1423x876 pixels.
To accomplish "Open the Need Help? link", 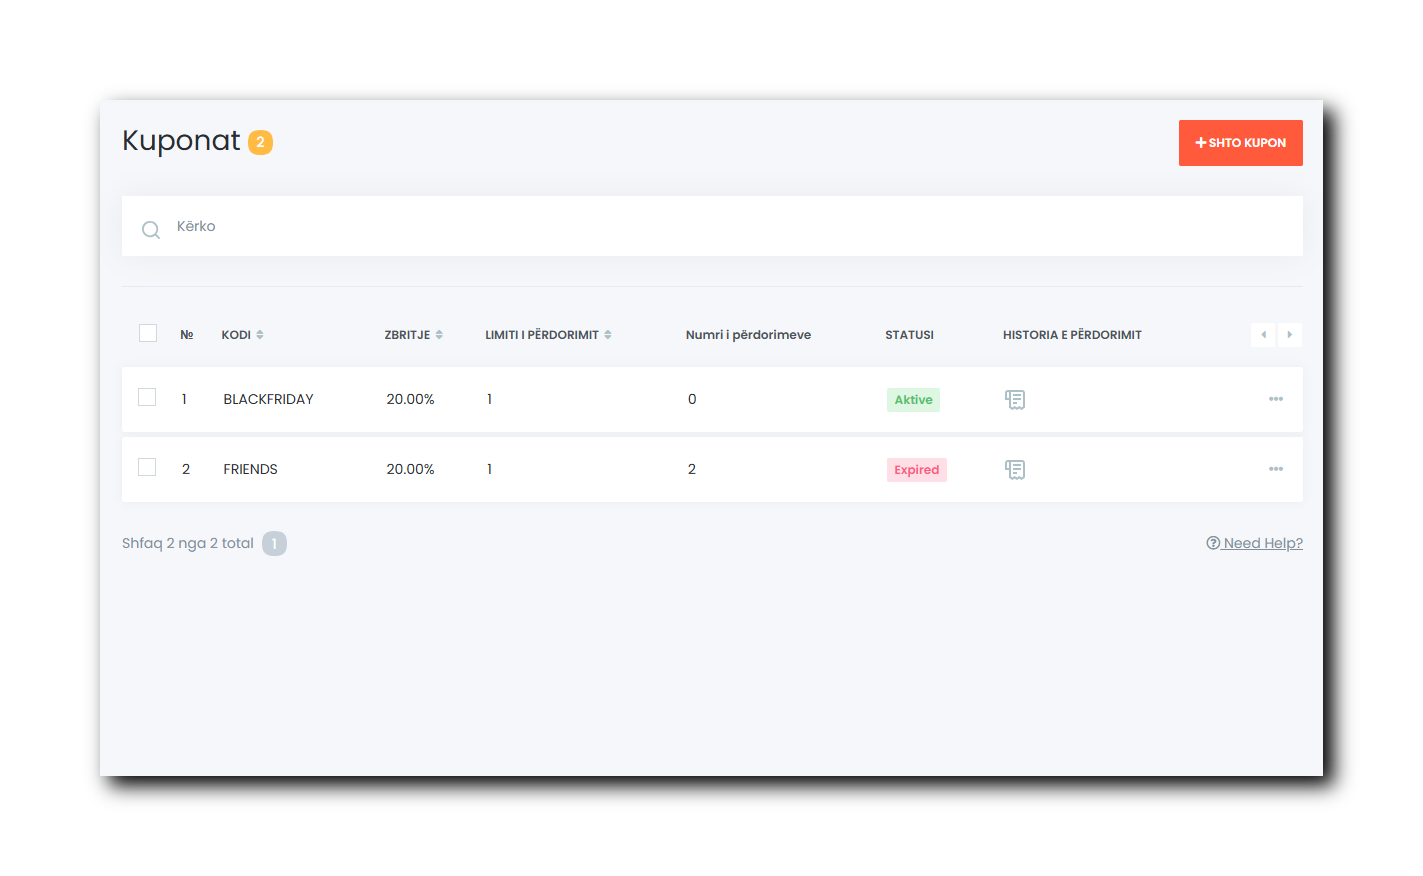I will (x=1254, y=543).
